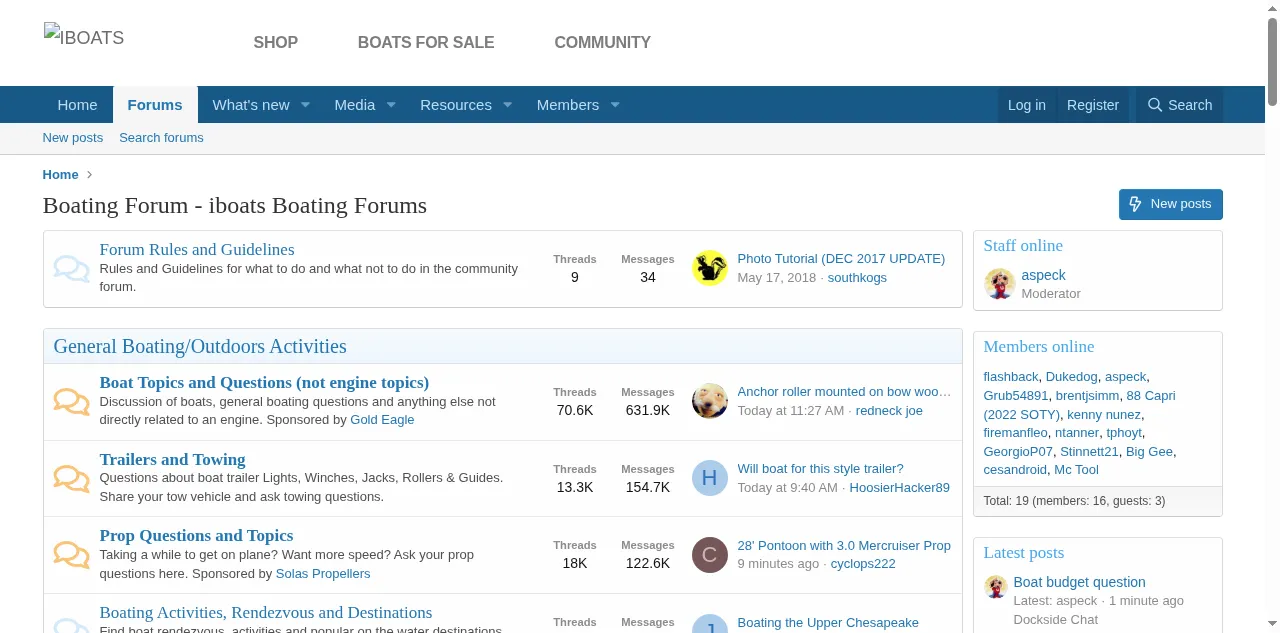The image size is (1280, 633).
Task: Open Photo Tutorial (DEC 2017 UPDATE) thread
Action: pyautogui.click(x=841, y=259)
